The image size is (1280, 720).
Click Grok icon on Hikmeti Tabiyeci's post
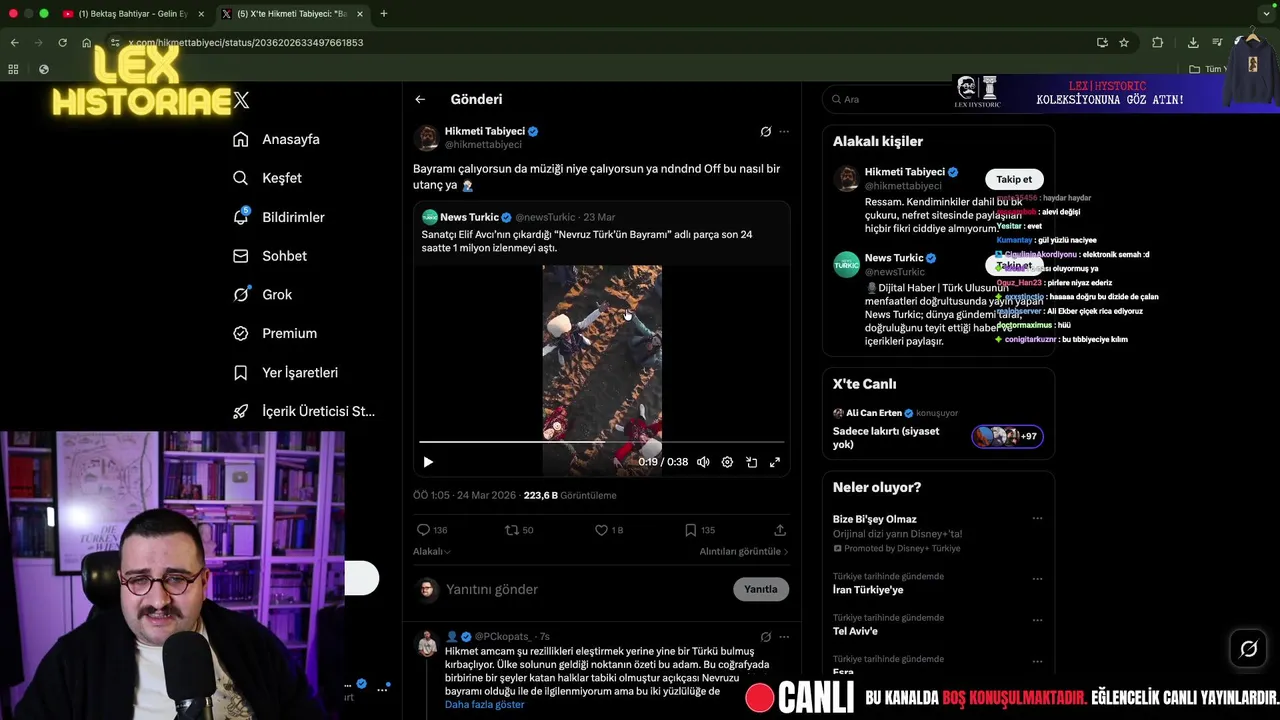coord(766,131)
